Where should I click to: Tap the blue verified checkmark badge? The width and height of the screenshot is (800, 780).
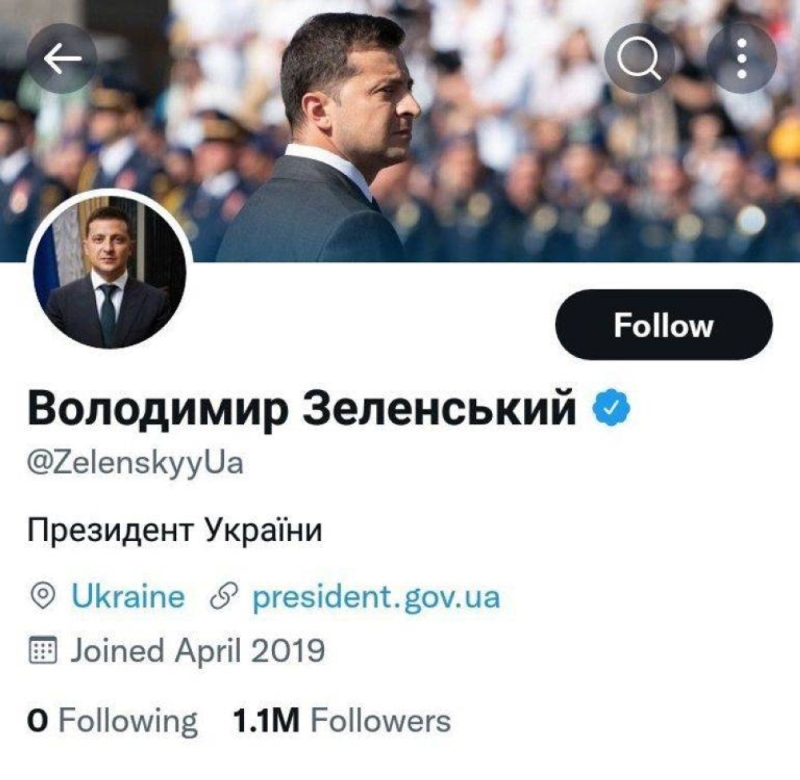click(x=612, y=409)
